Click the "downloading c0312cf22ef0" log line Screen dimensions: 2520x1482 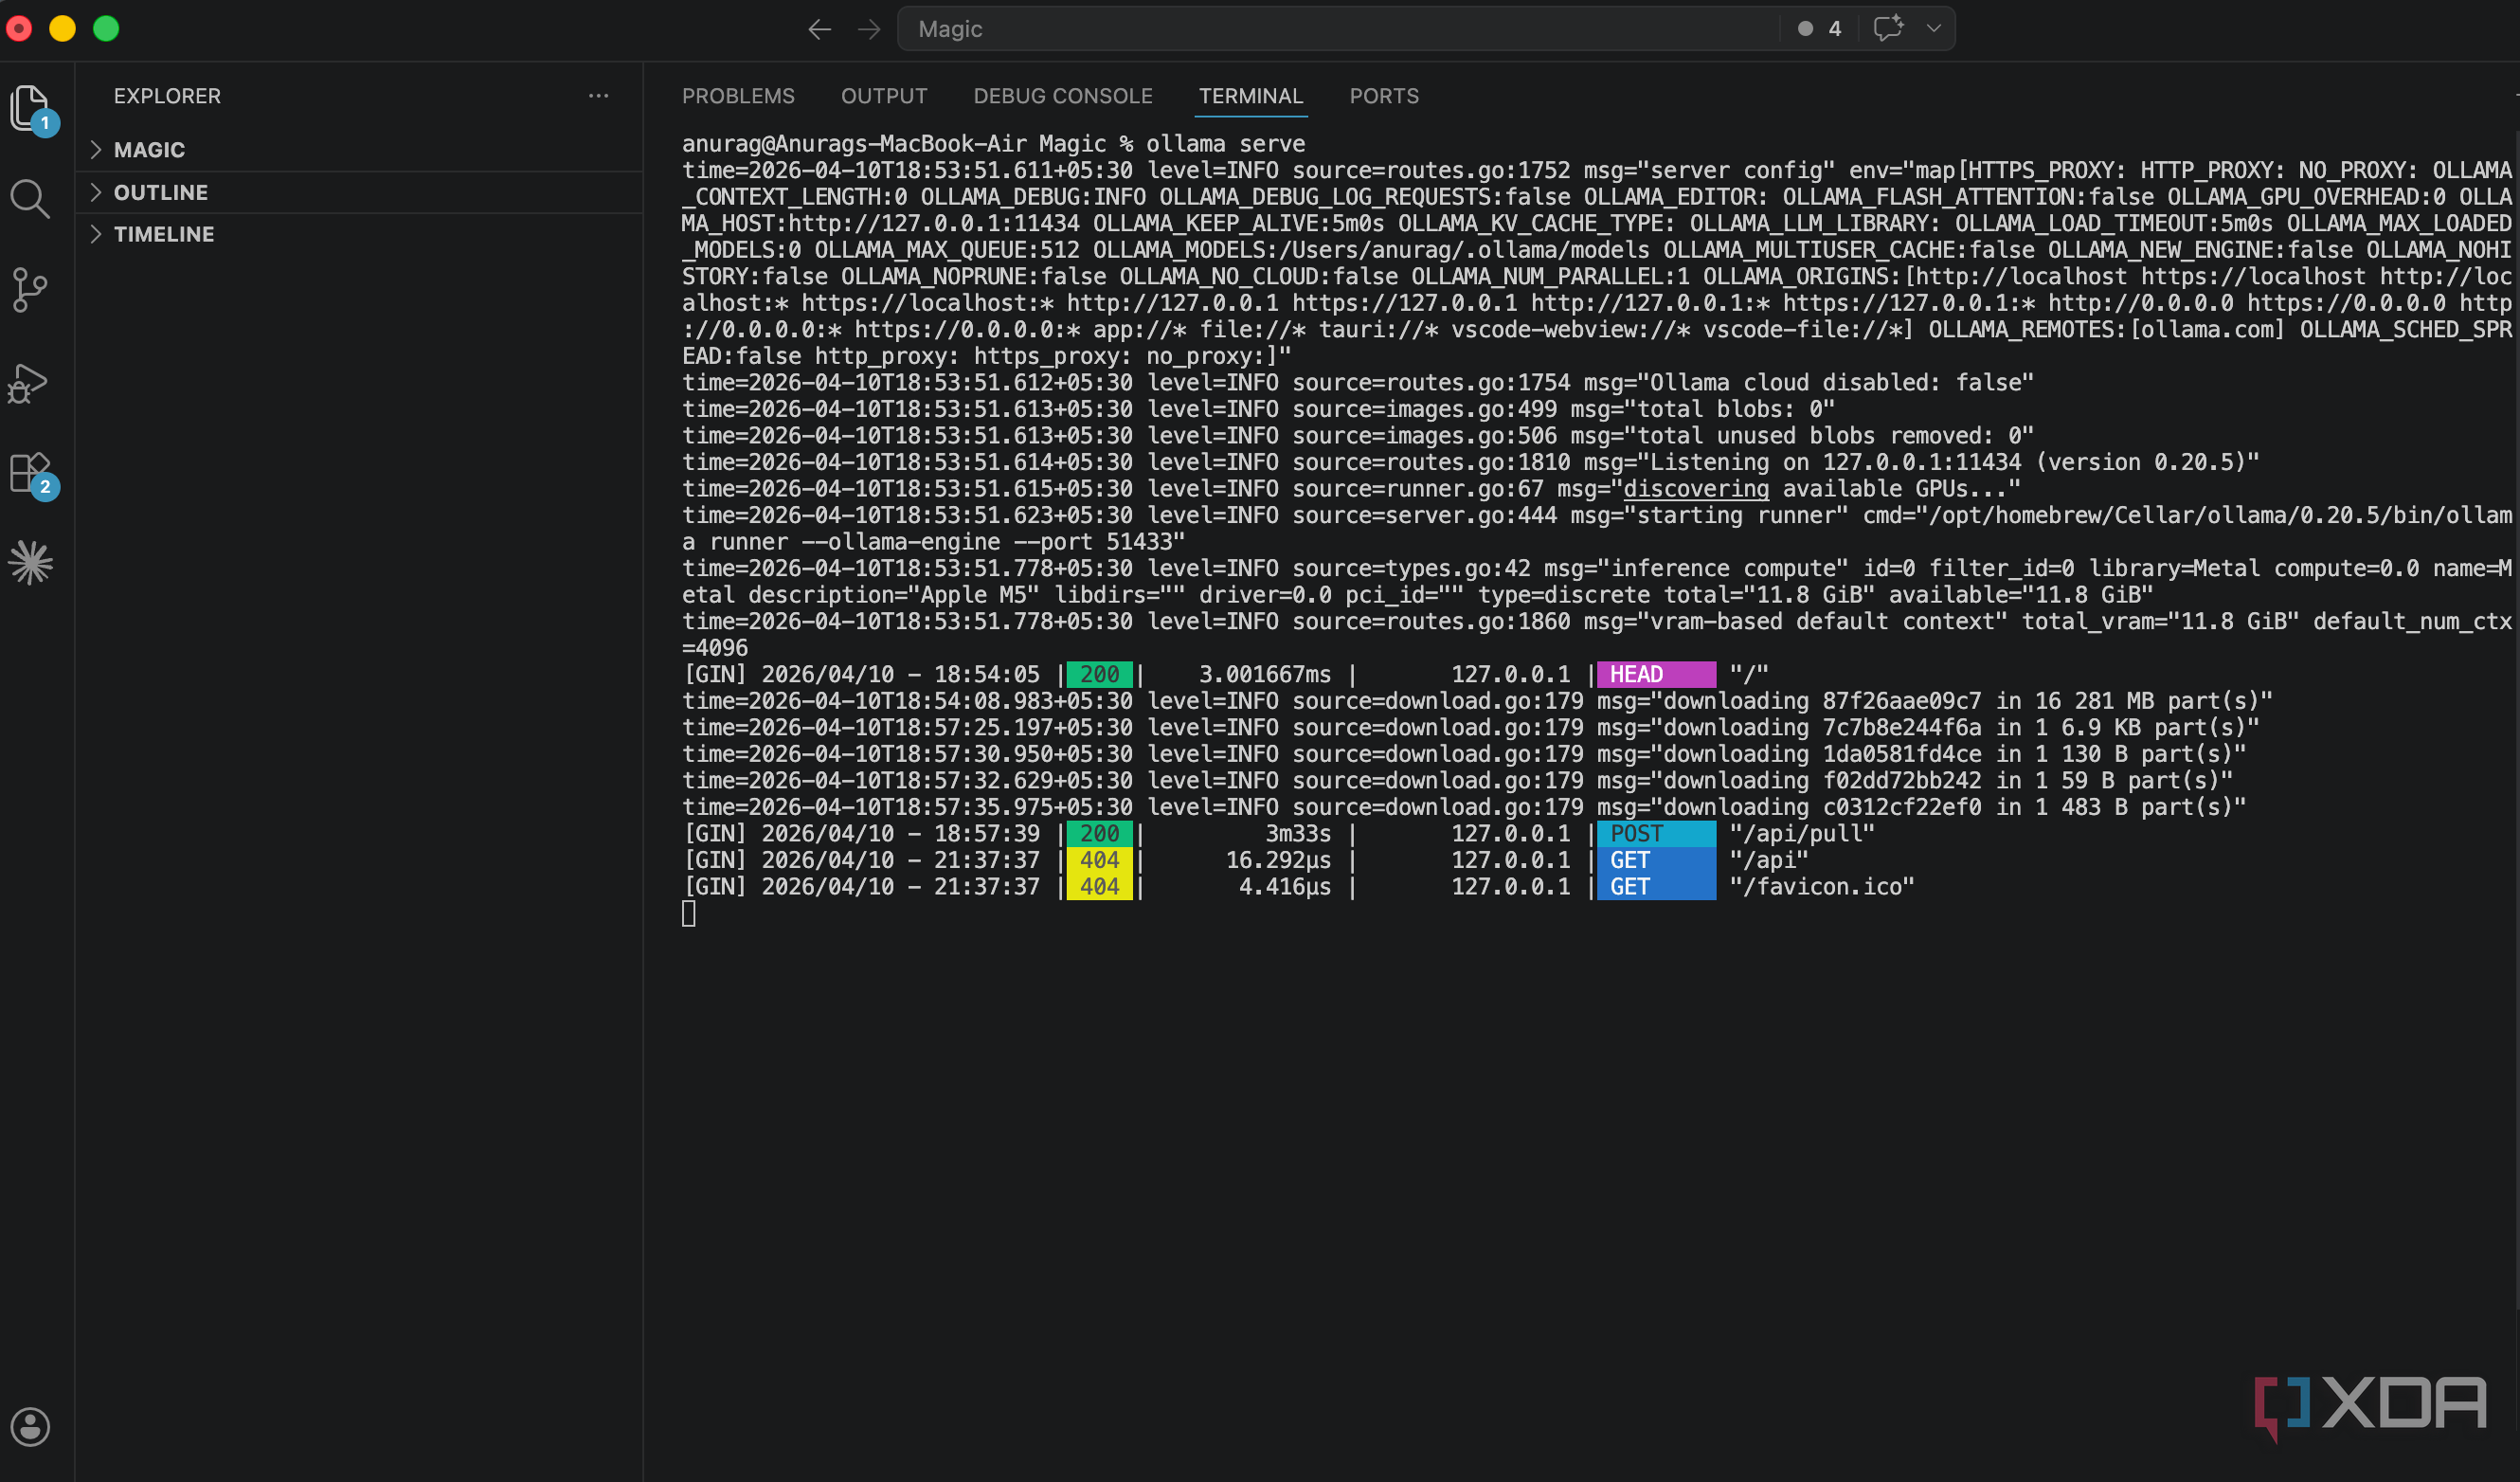click(x=1464, y=808)
